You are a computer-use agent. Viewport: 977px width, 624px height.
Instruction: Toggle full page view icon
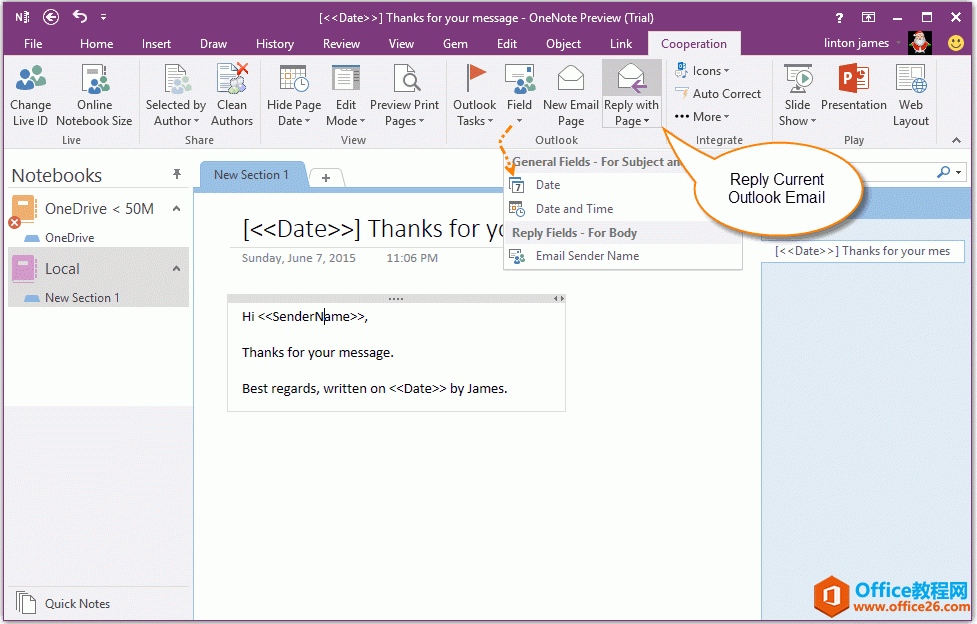pos(868,17)
